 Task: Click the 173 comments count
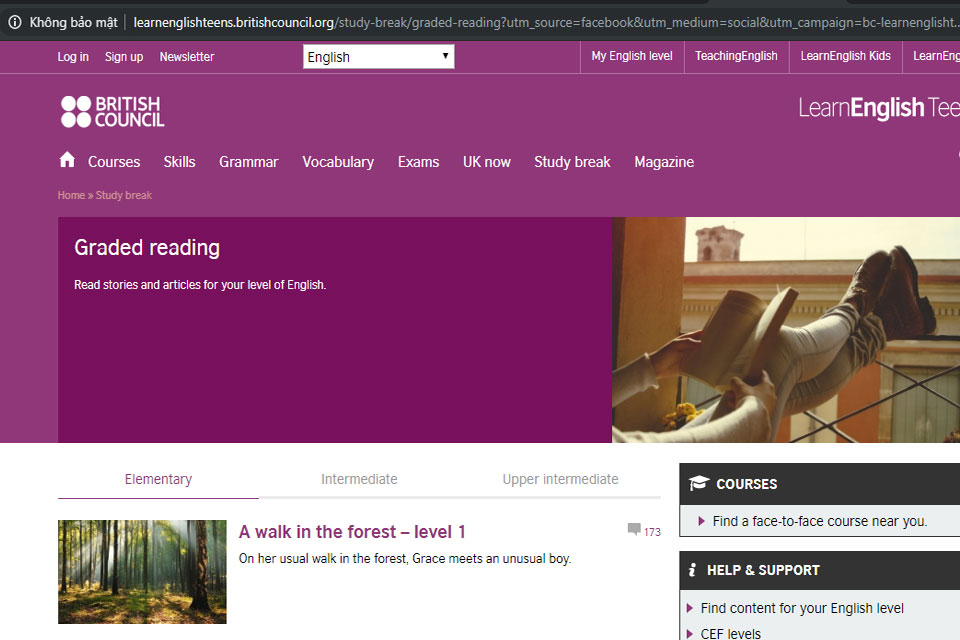(x=652, y=532)
